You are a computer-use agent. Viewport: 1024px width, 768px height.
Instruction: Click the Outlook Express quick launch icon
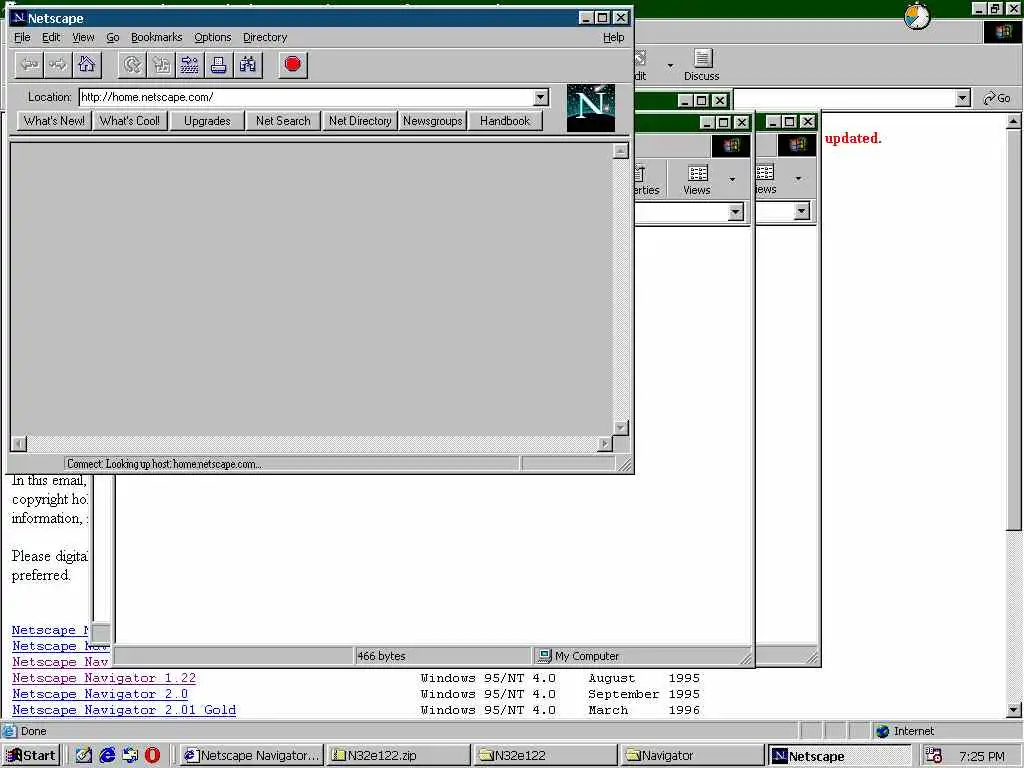130,756
